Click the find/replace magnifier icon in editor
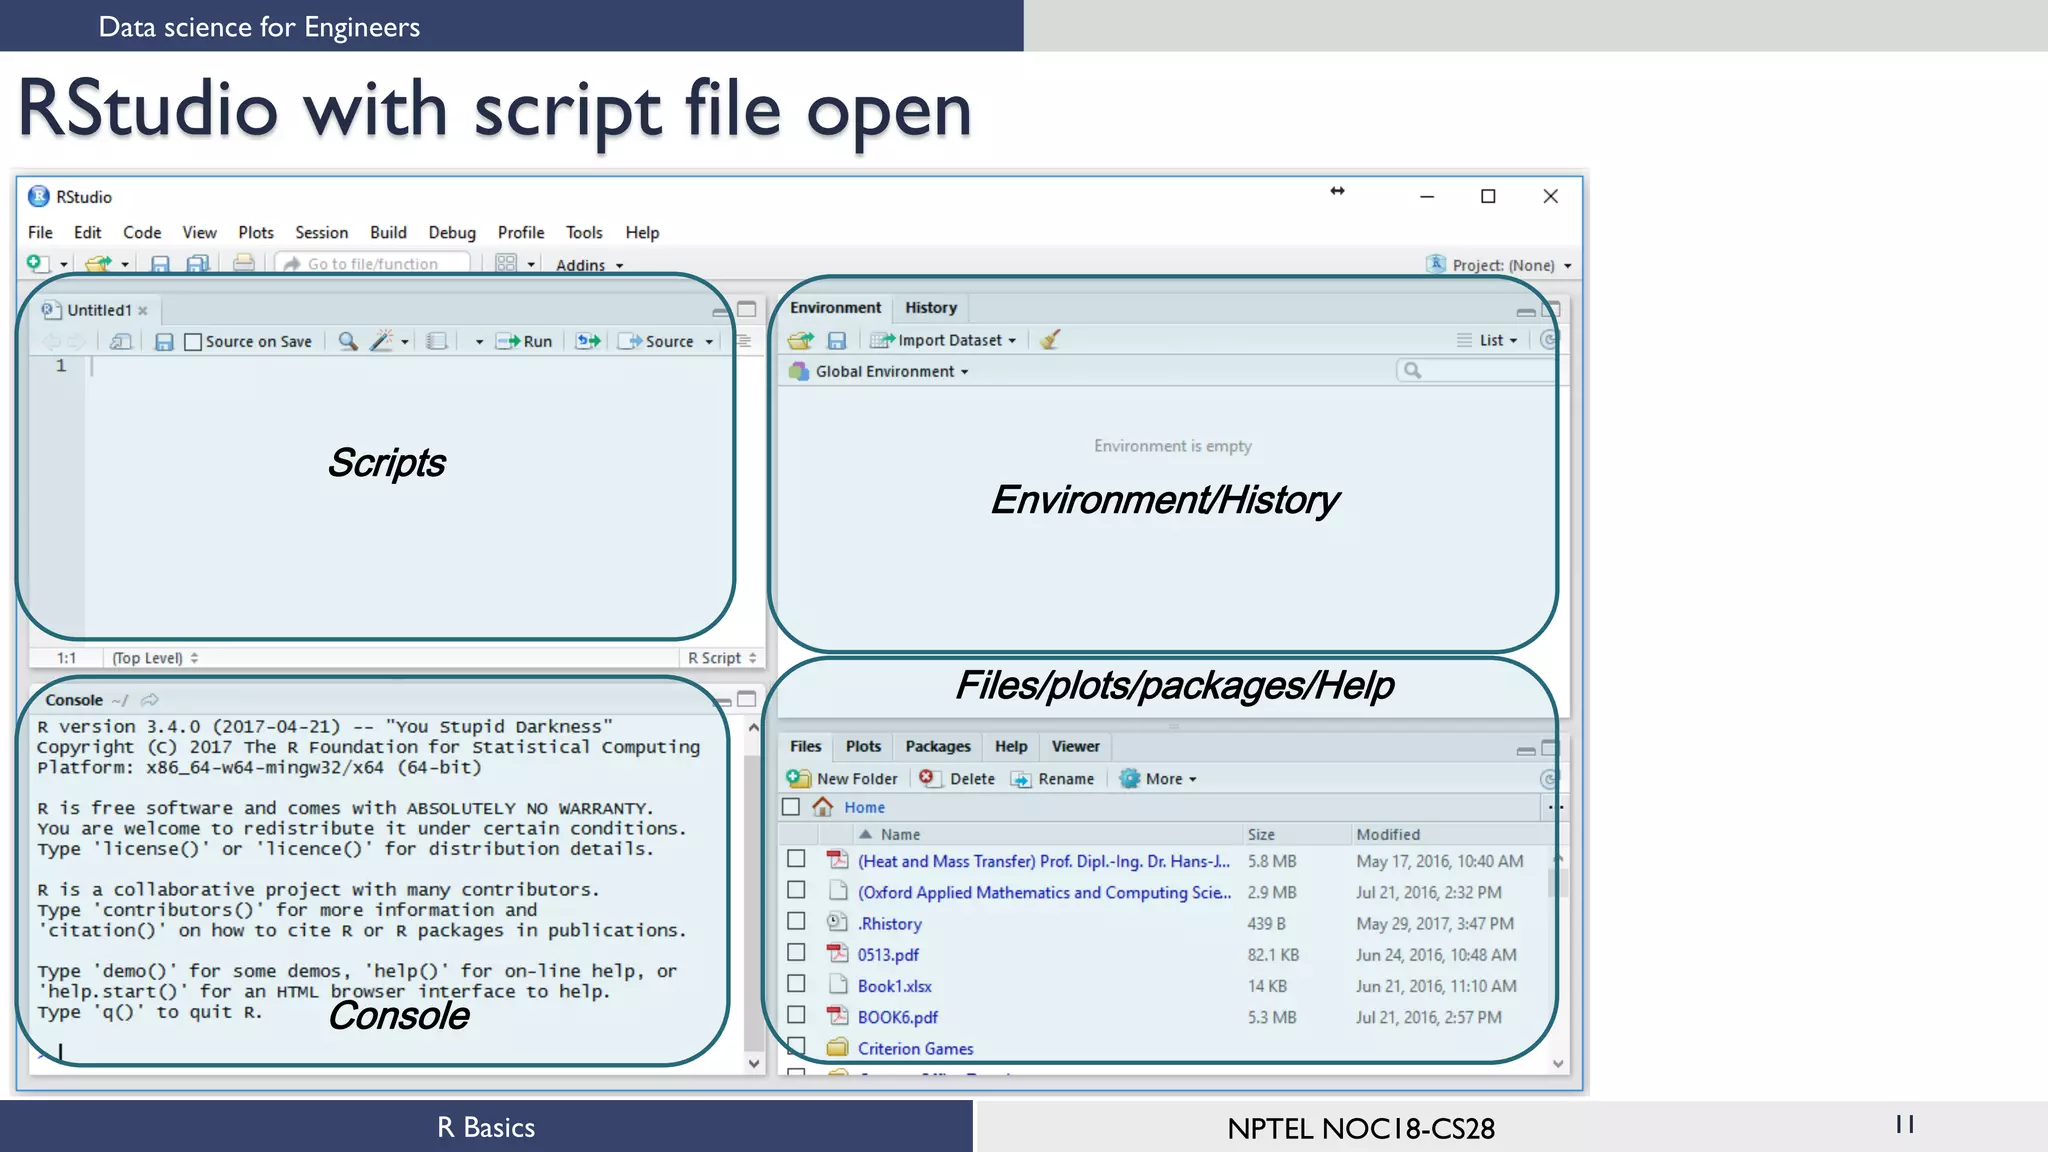The image size is (2048, 1152). click(347, 341)
